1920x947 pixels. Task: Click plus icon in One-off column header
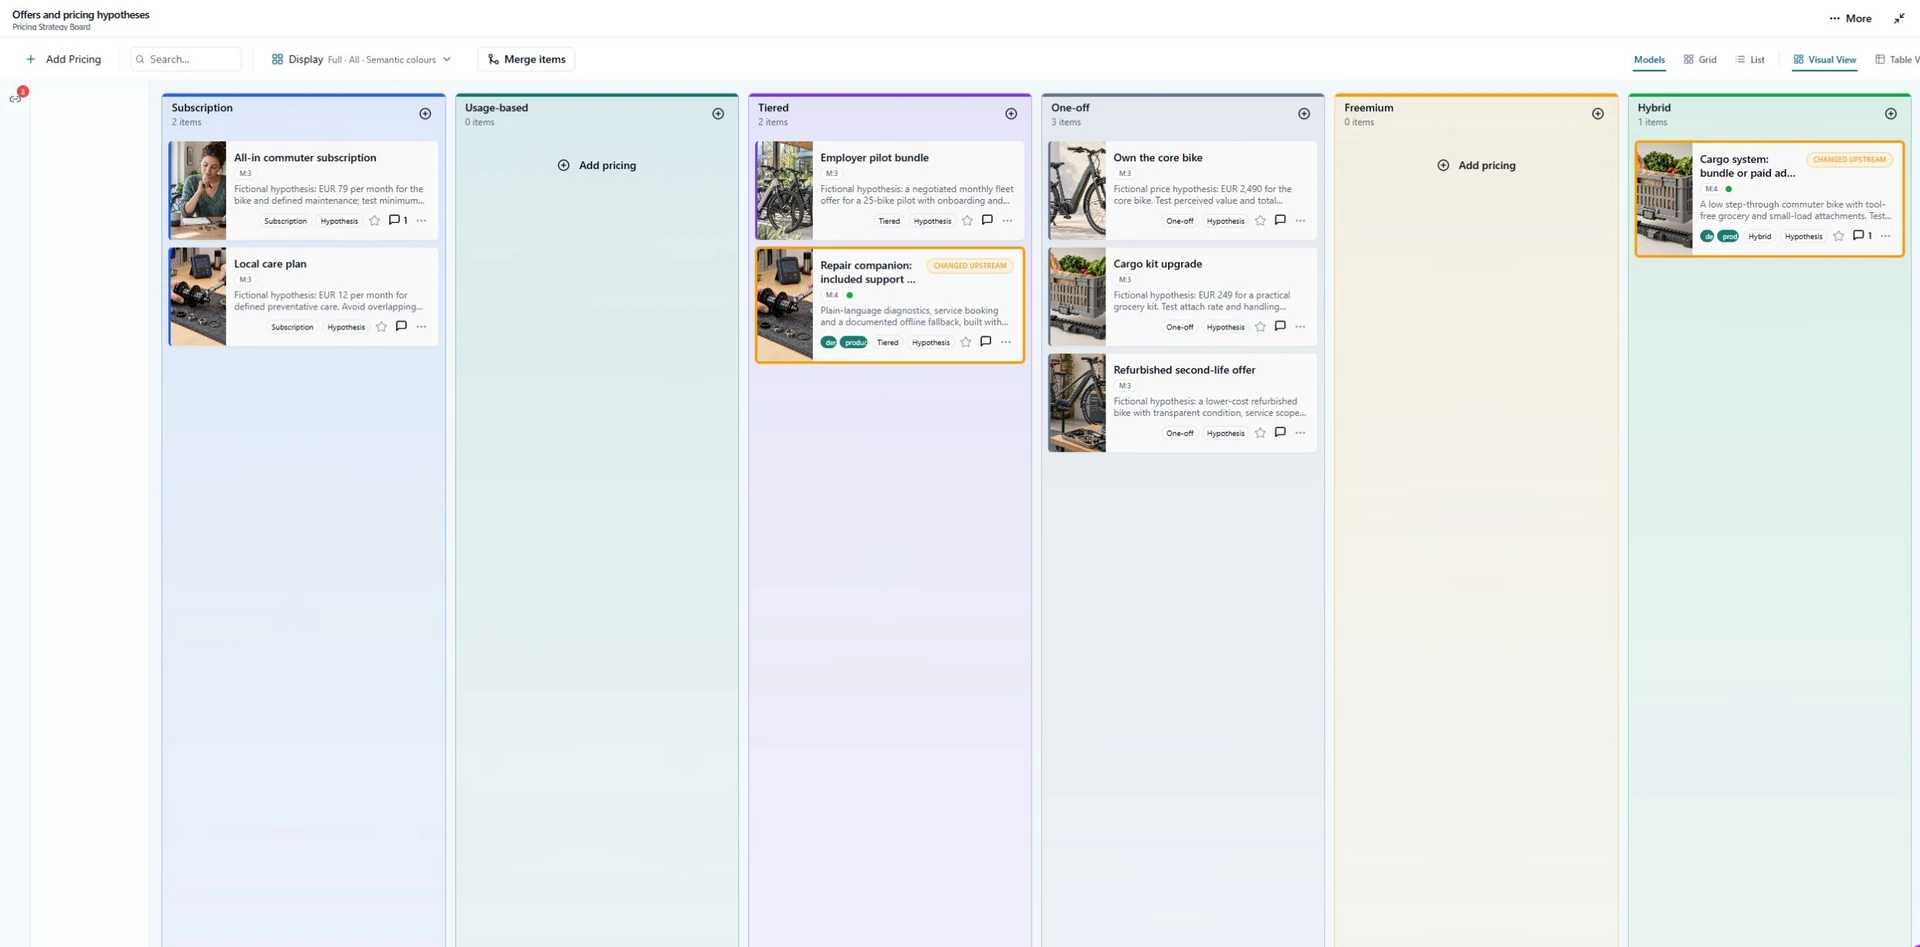coord(1304,114)
